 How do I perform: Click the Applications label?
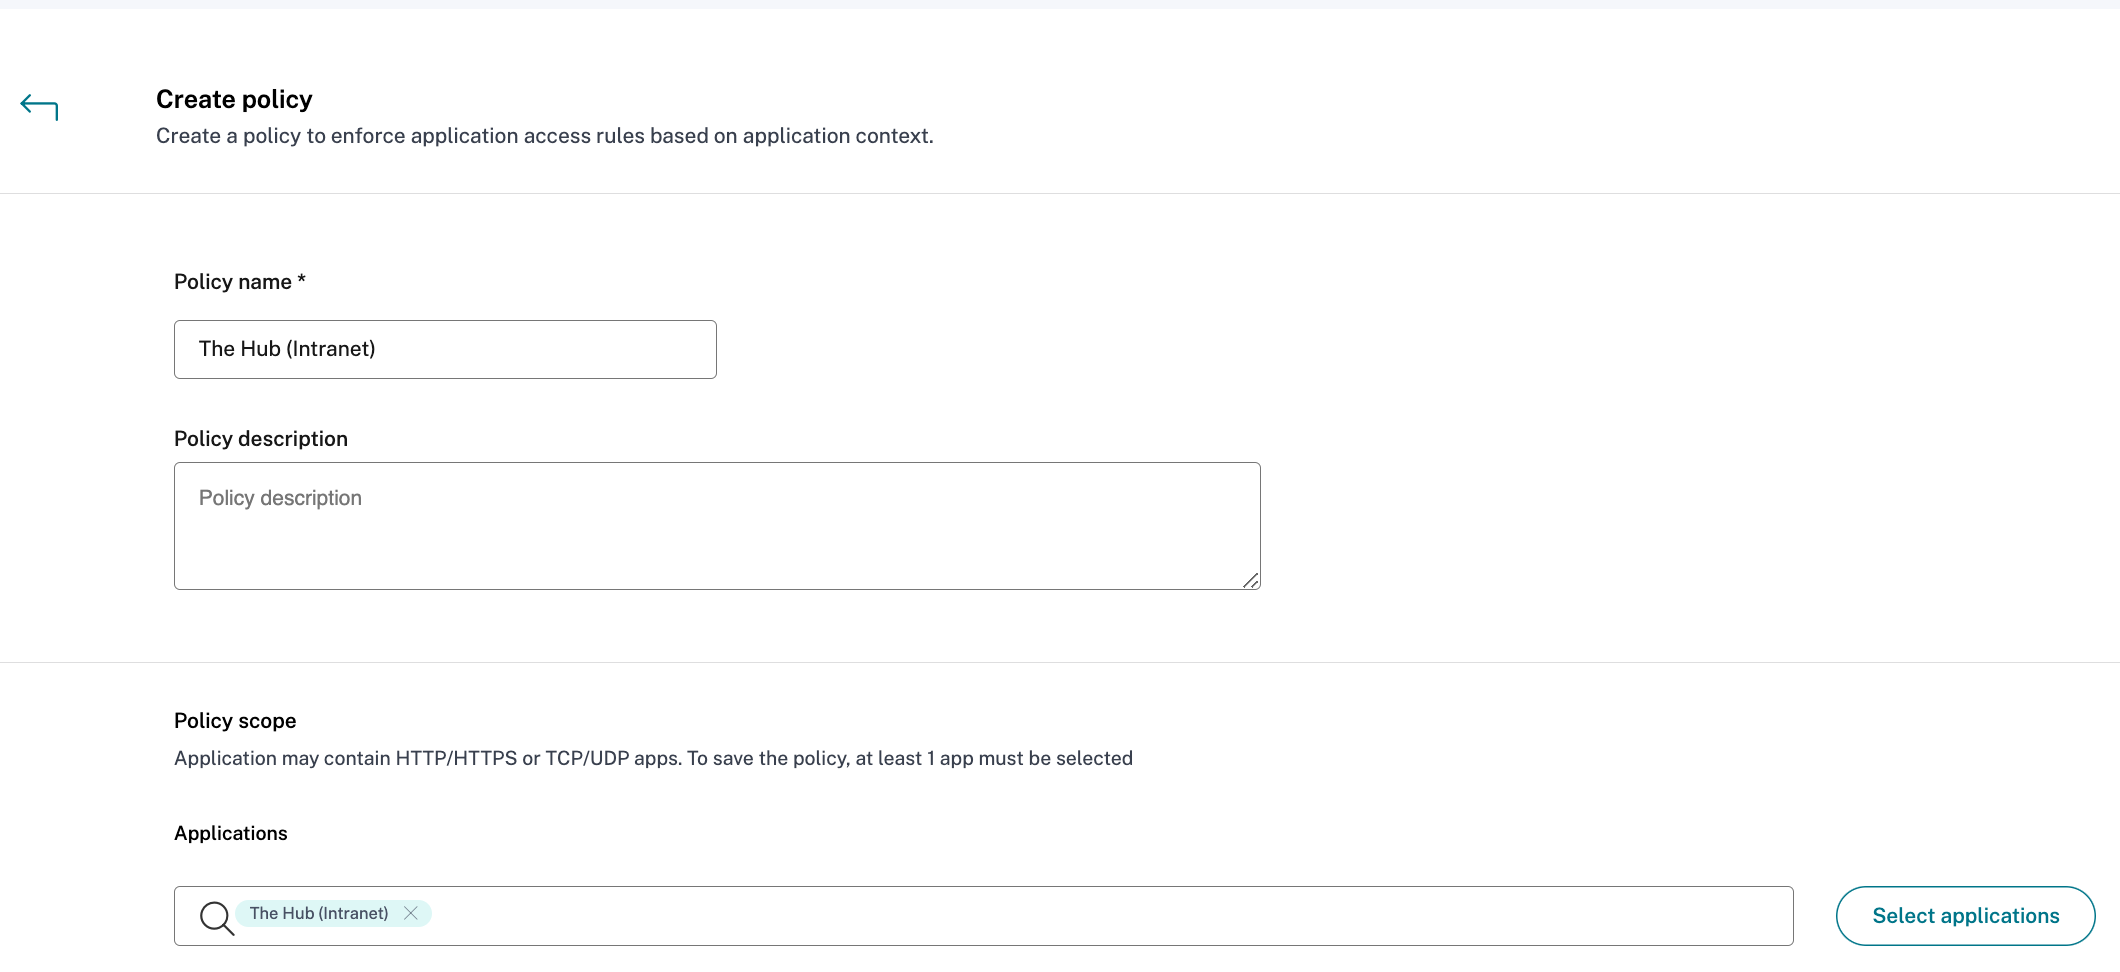pos(231,833)
